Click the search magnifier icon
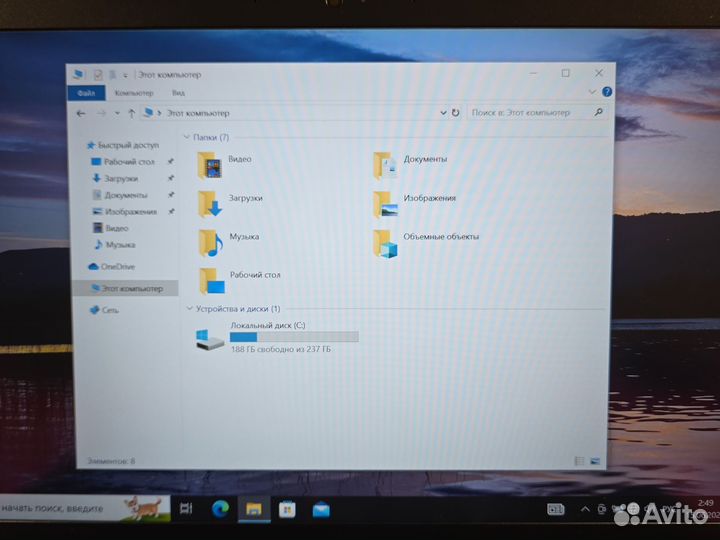 point(598,112)
